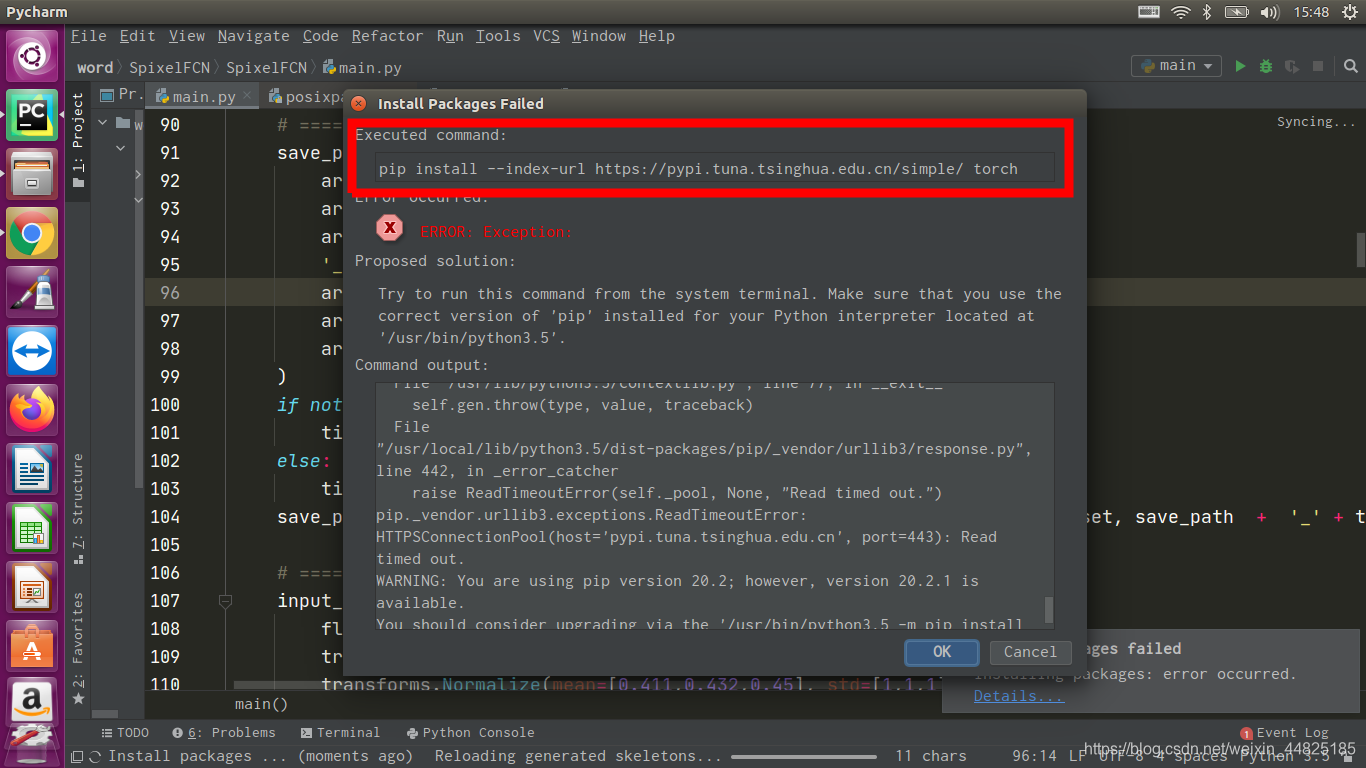Open the Refactor menu
This screenshot has width=1366, height=768.
click(387, 36)
